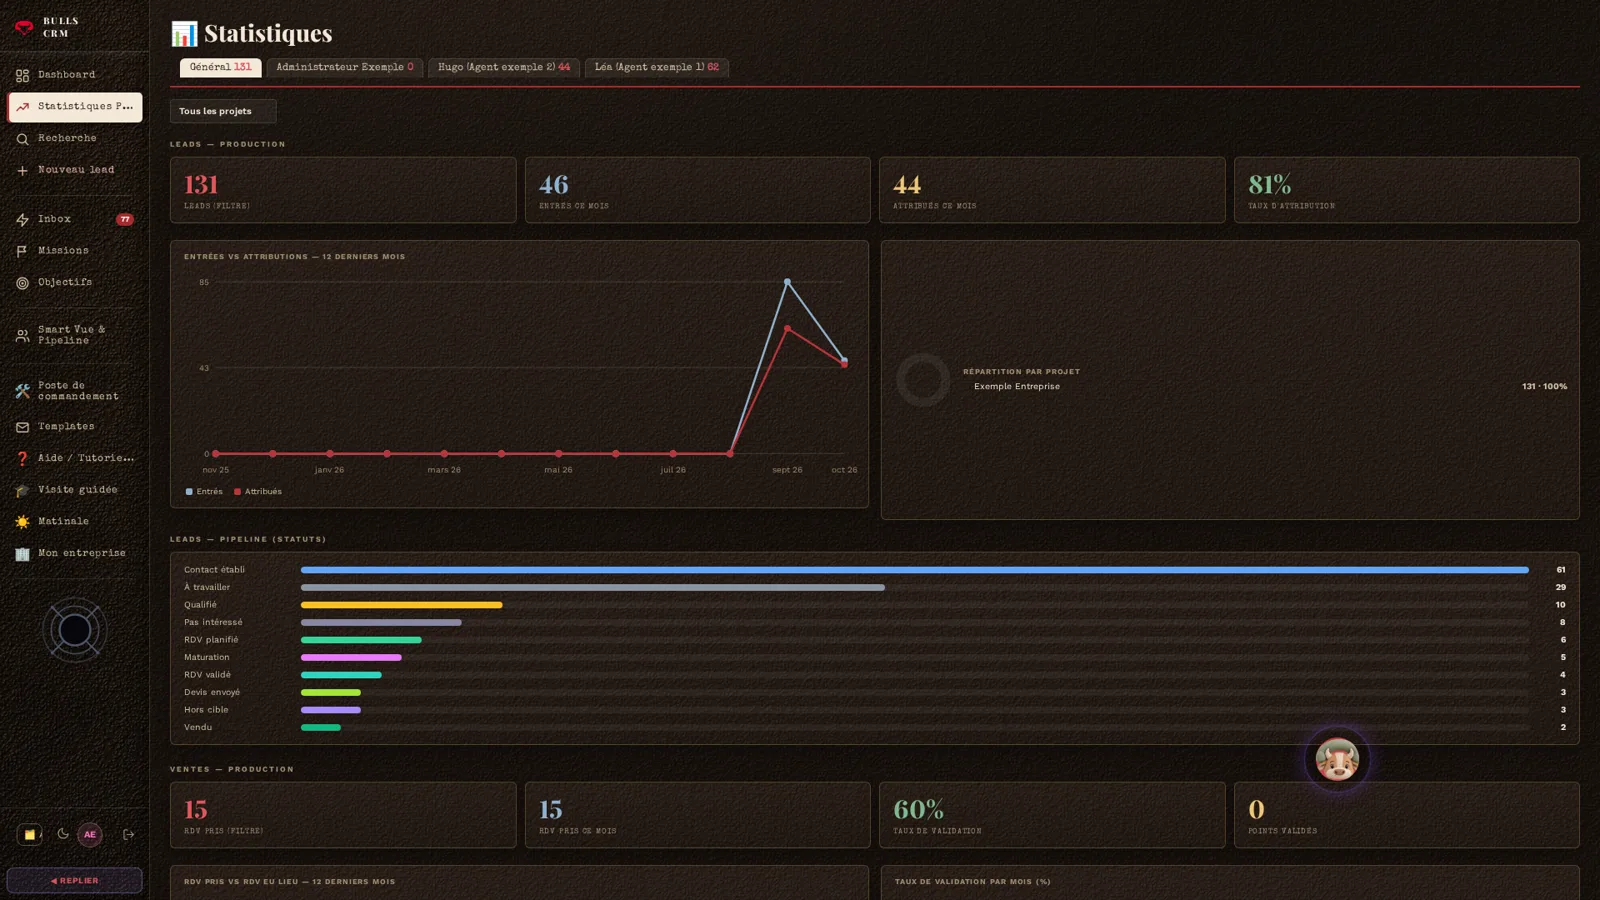Open Missions flag icon

[x=22, y=251]
